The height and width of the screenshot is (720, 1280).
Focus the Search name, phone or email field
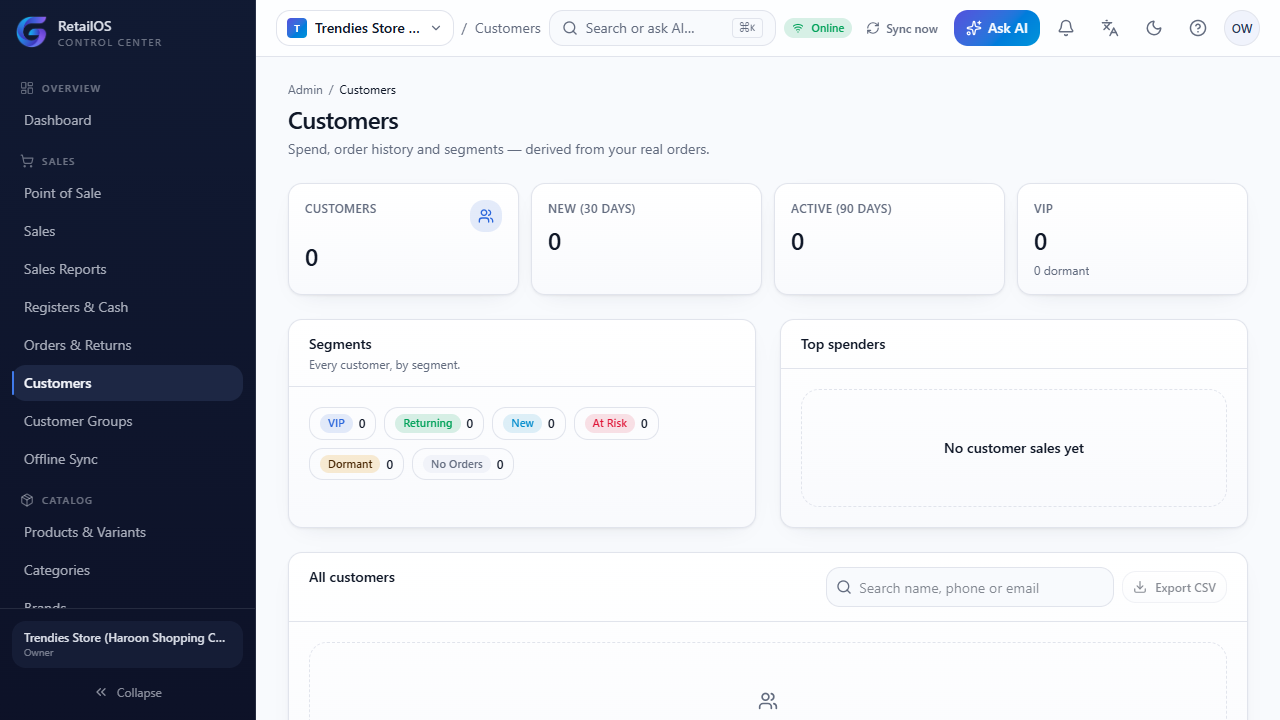[970, 588]
